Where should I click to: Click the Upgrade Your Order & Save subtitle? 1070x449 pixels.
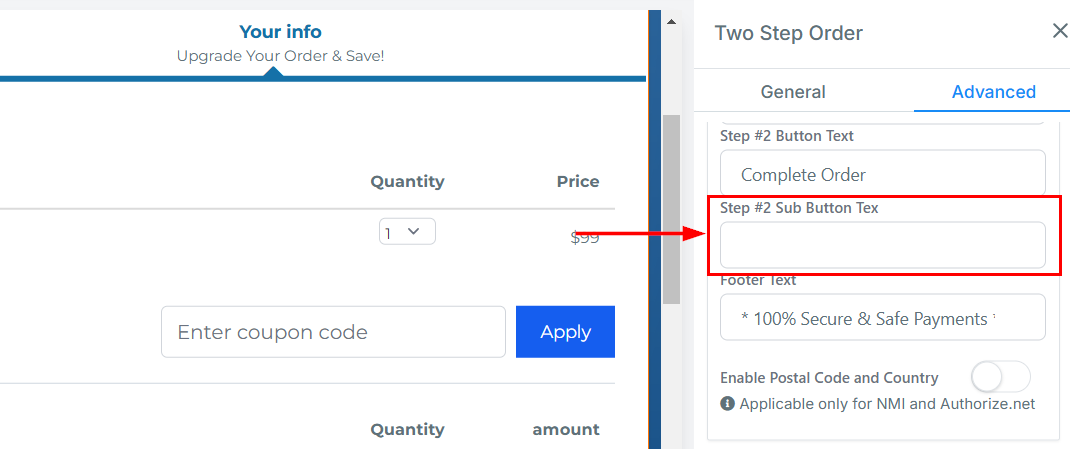click(280, 56)
